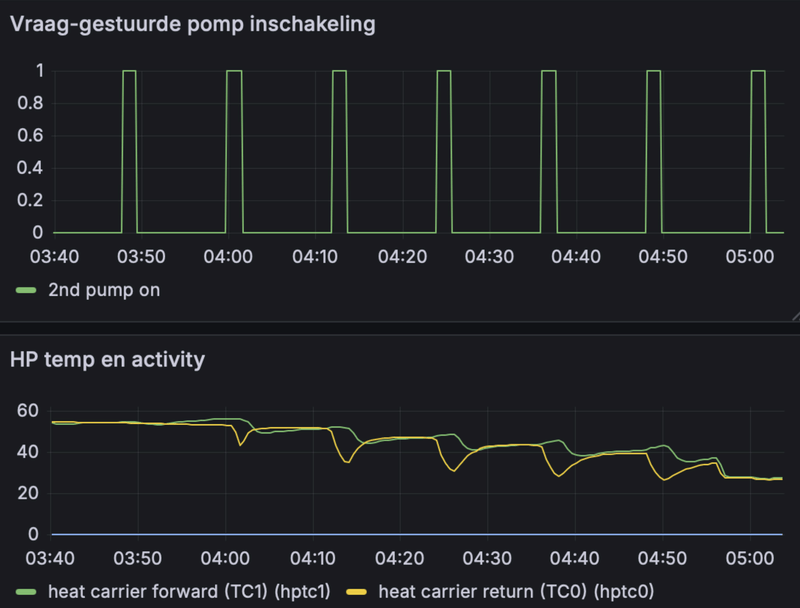This screenshot has width=800, height=608.
Task: Click the 60 y-axis label in HP temp chart
Action: [x=27, y=411]
